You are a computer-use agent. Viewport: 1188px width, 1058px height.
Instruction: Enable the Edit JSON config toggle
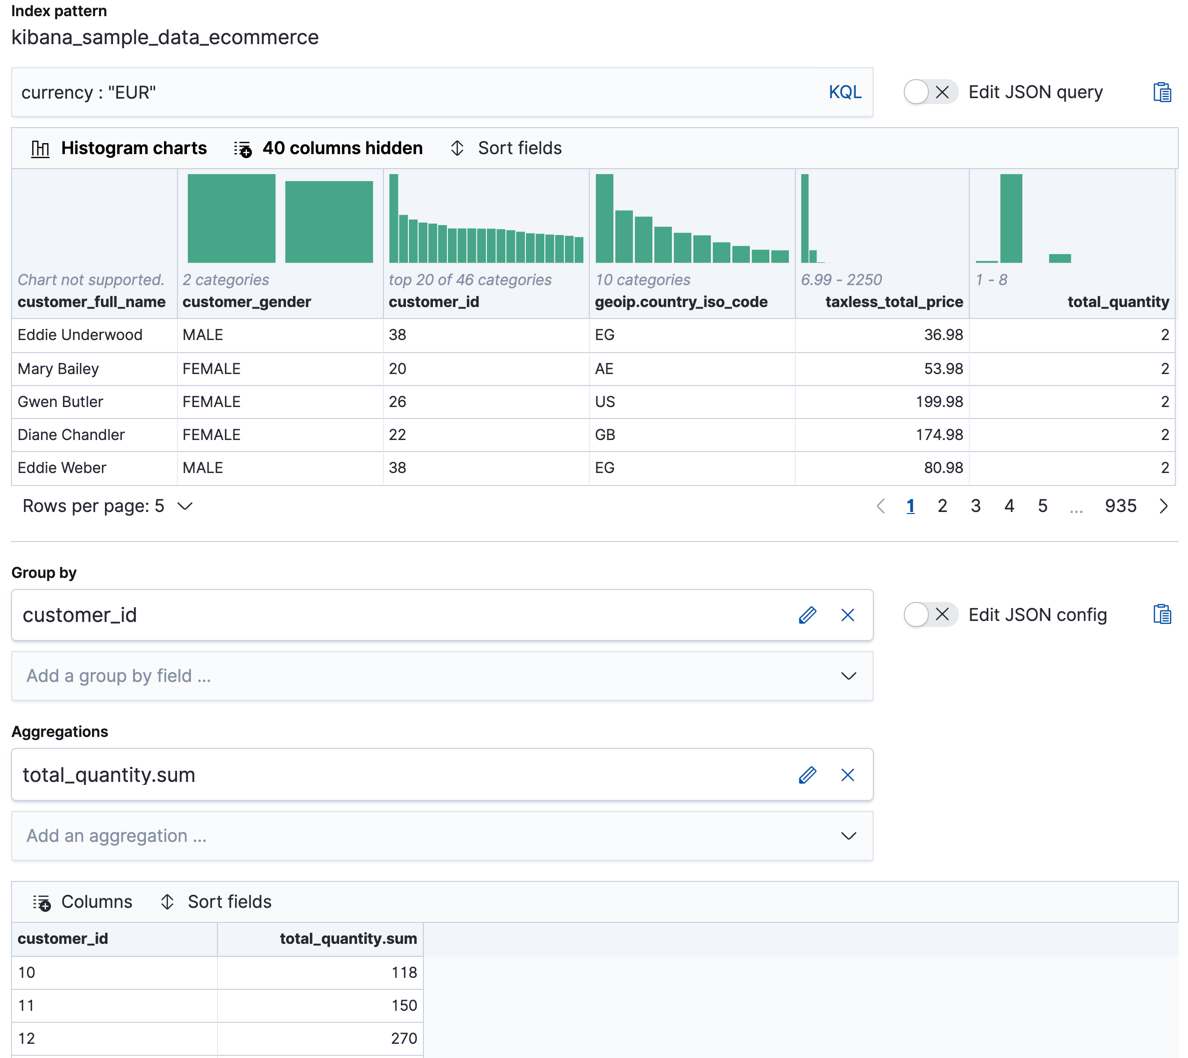coord(929,614)
